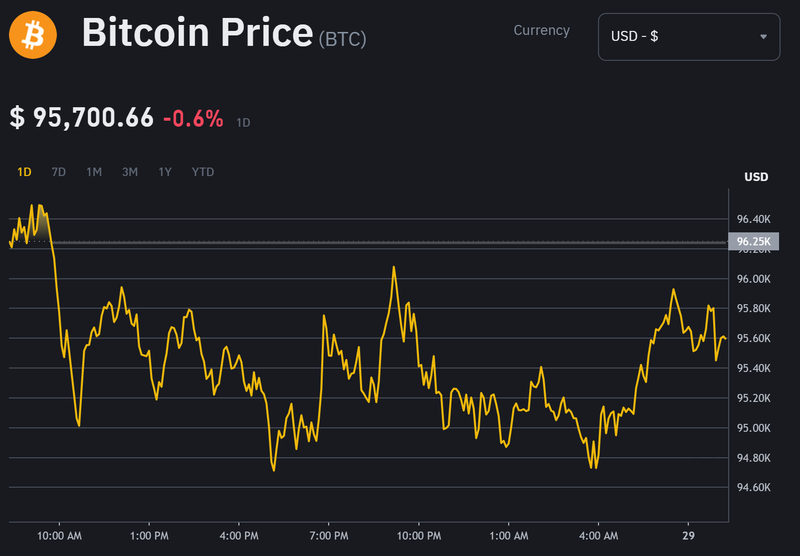Show the 1M price history
The height and width of the screenshot is (556, 800).
point(94,172)
